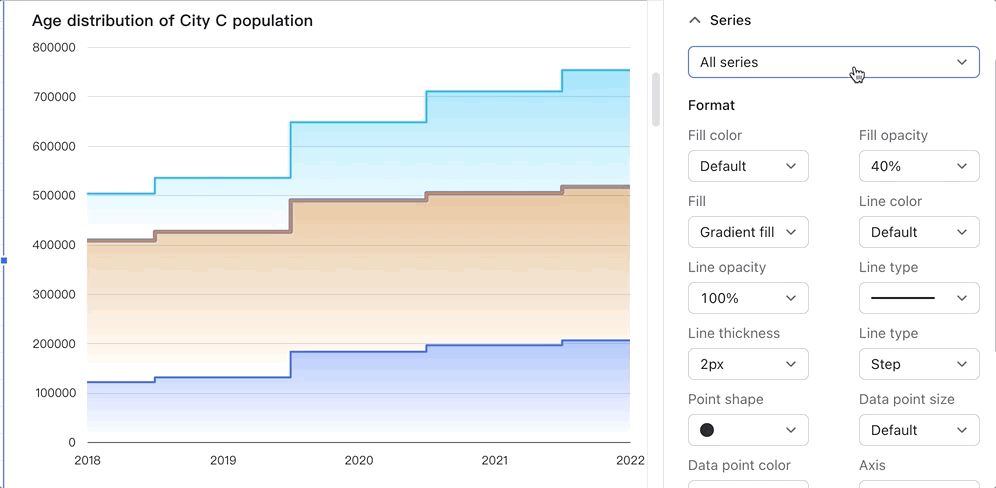The height and width of the screenshot is (488, 996).
Task: Click the bottom blue step line series
Action: 358,351
